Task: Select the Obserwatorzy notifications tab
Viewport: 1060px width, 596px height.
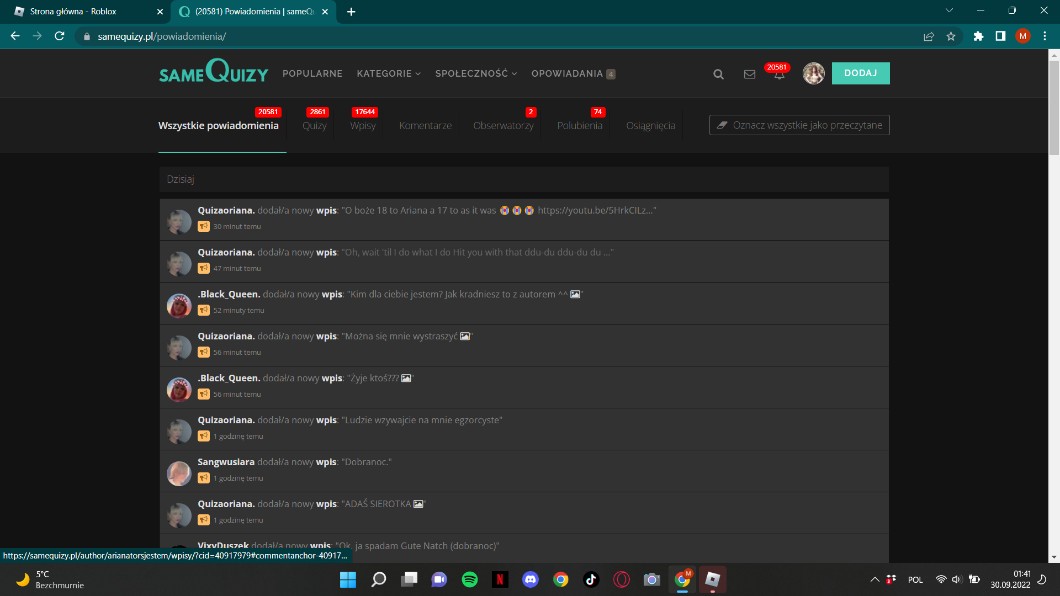Action: click(503, 126)
